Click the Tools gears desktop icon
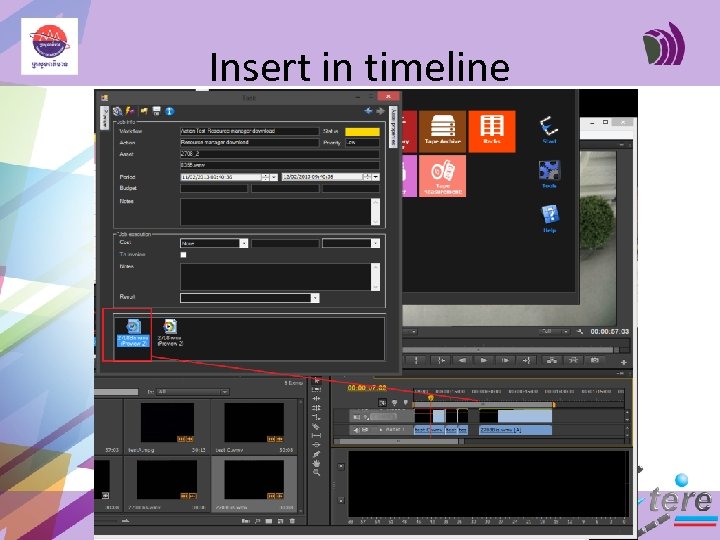This screenshot has height=540, width=720. coord(549,174)
